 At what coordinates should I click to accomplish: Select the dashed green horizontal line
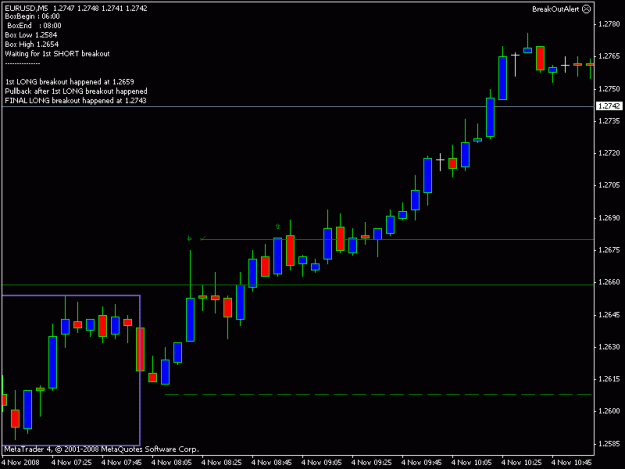378,394
